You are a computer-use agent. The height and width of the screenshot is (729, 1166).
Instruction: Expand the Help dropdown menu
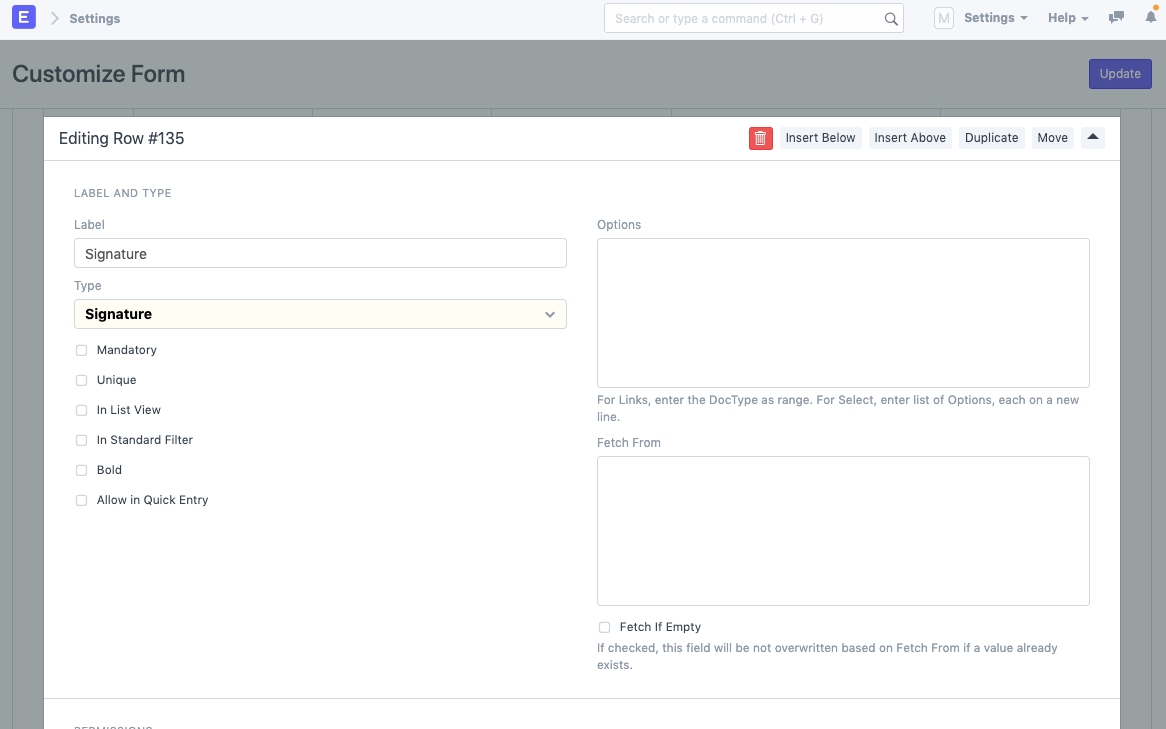pyautogui.click(x=1067, y=18)
